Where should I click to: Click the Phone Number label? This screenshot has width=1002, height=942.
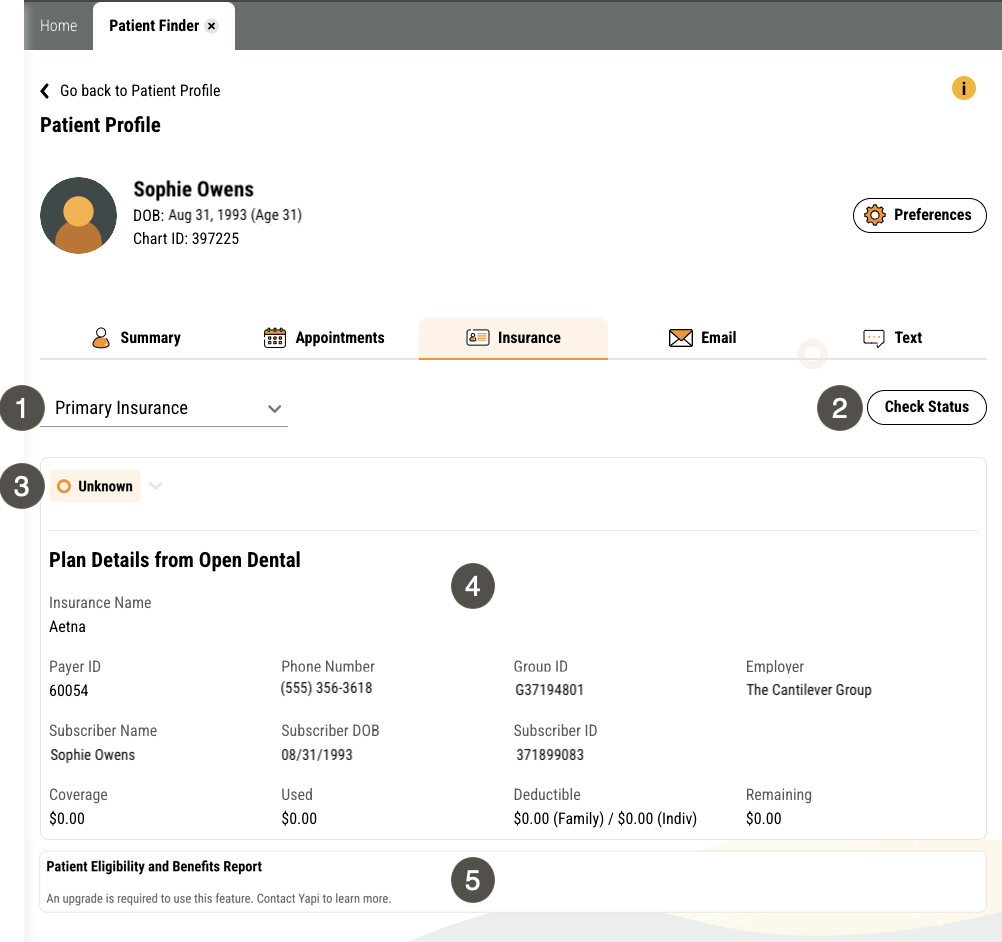click(328, 667)
